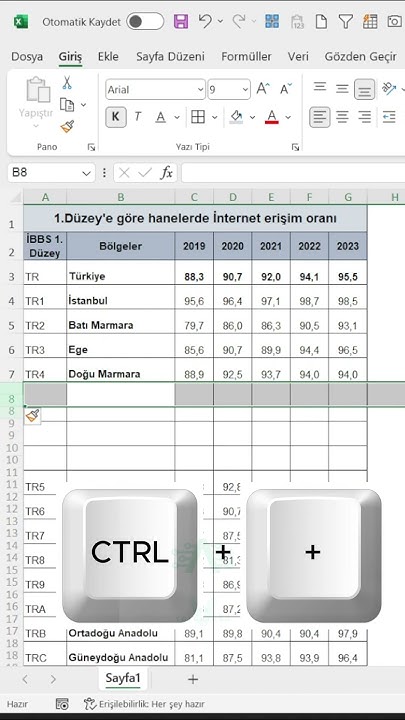Open the Dosya menu tab
405x720 pixels.
(27, 56)
